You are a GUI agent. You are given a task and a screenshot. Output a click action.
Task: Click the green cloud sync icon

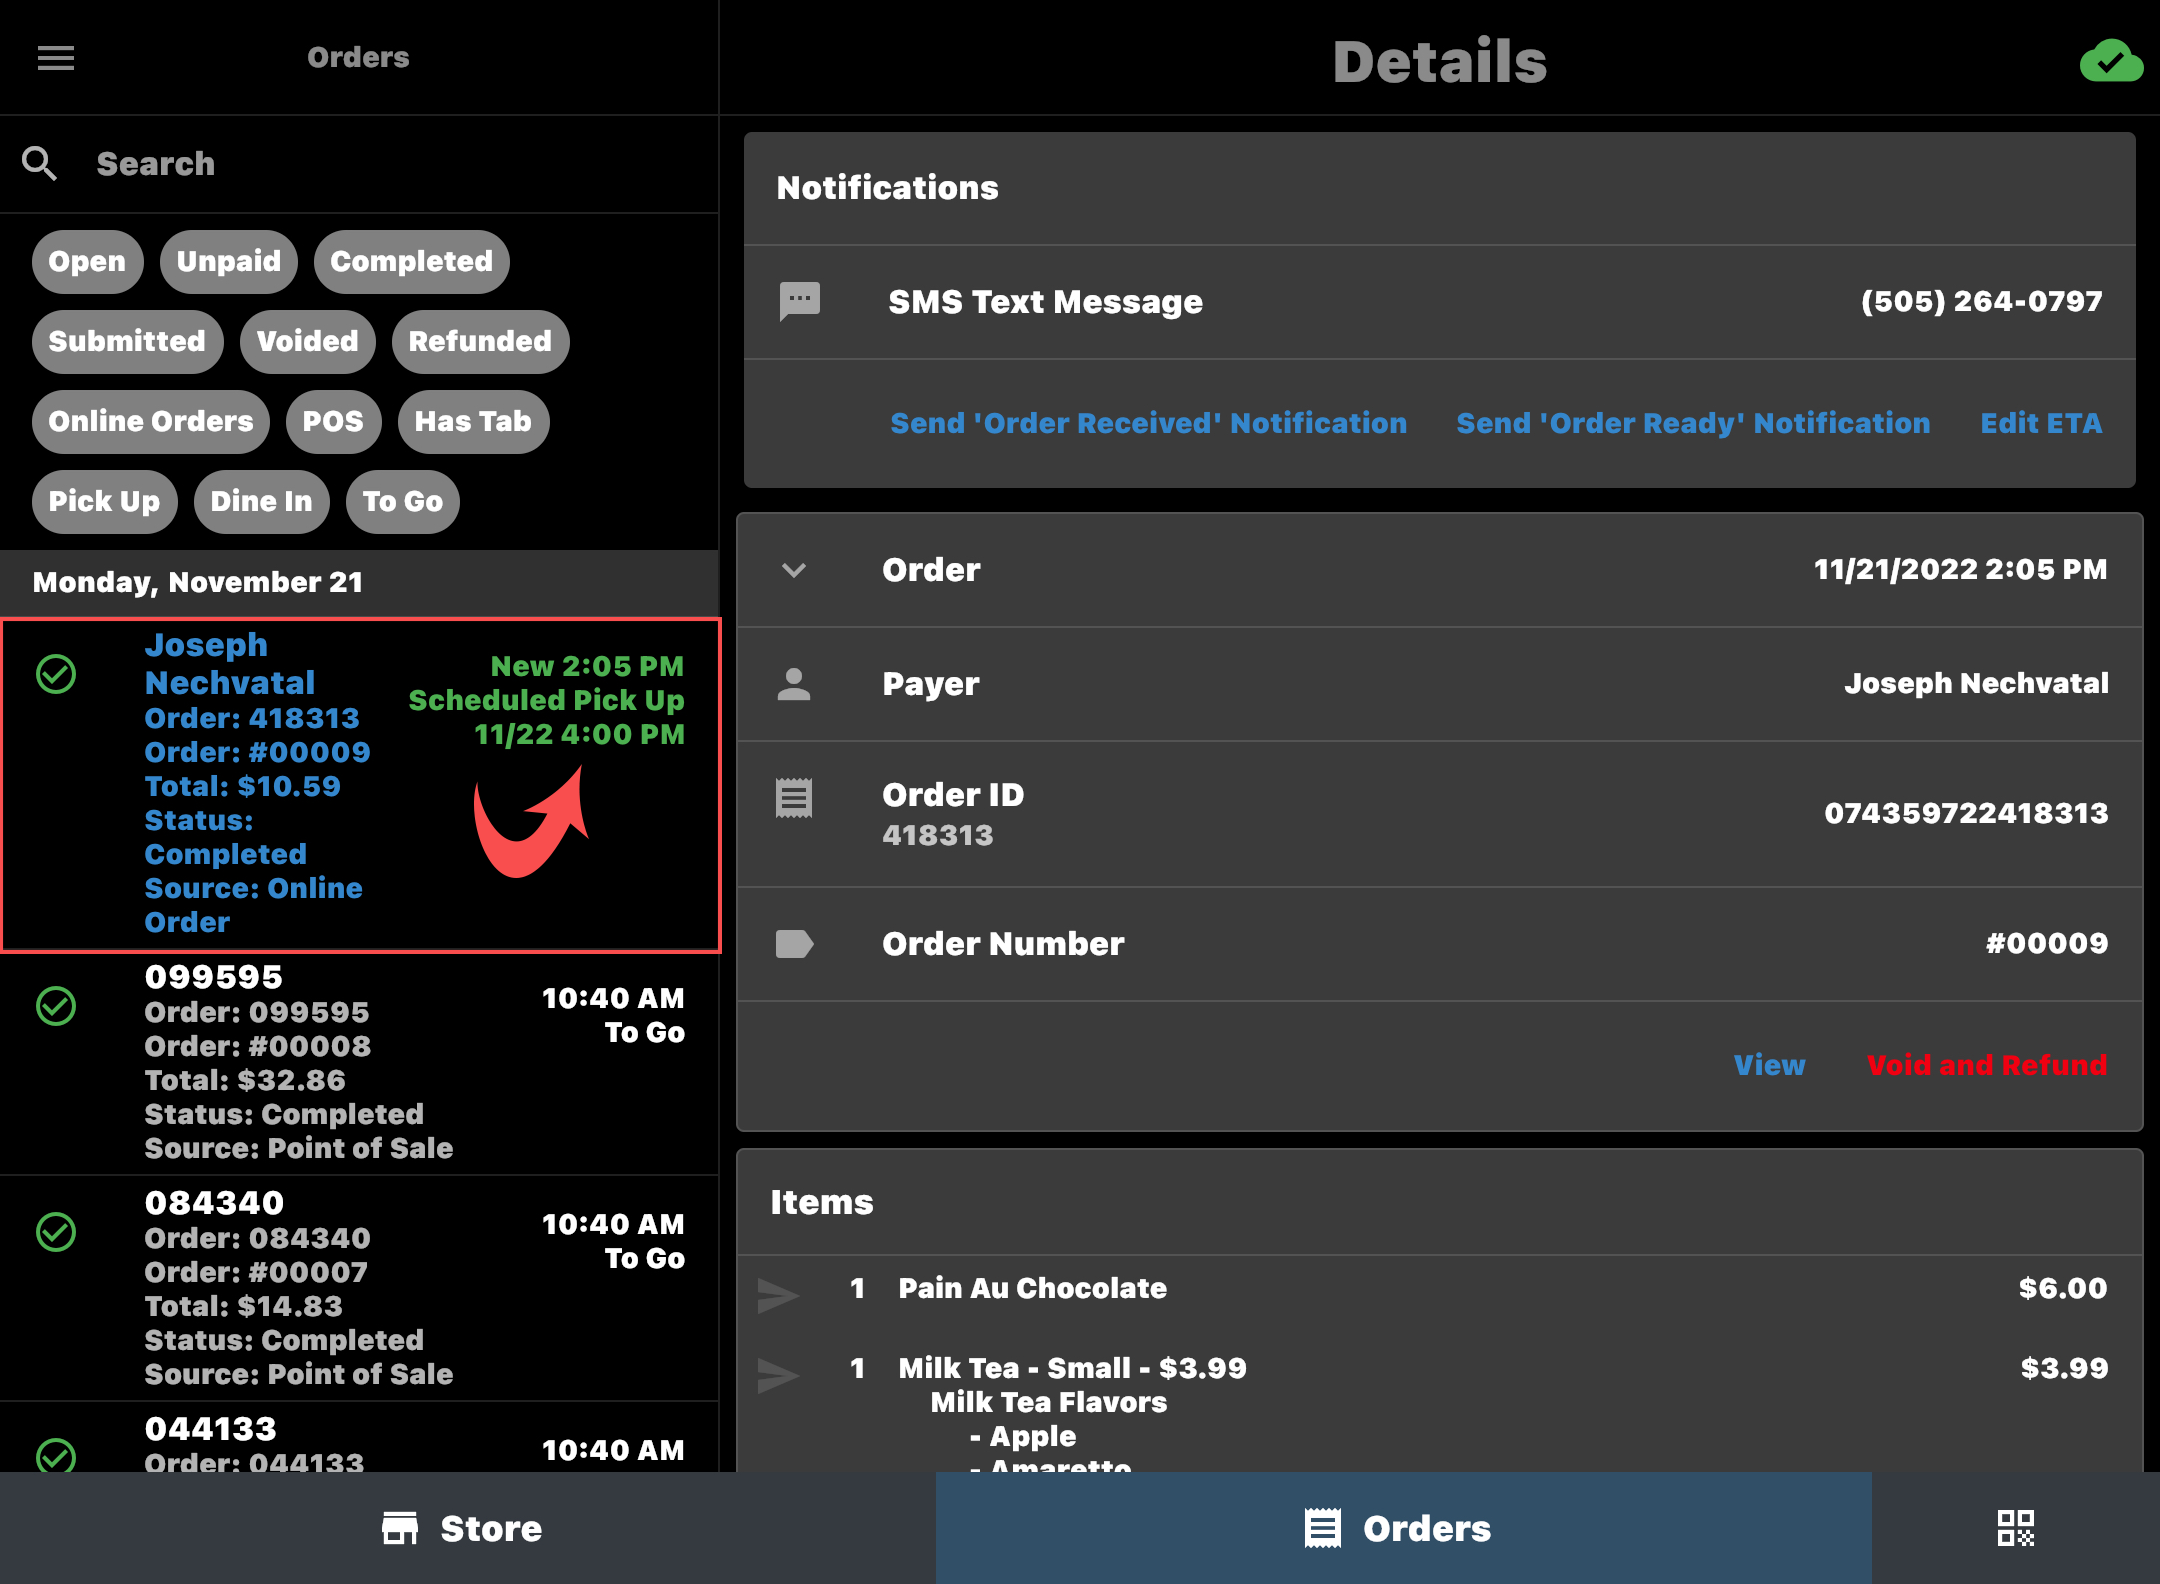[2110, 62]
